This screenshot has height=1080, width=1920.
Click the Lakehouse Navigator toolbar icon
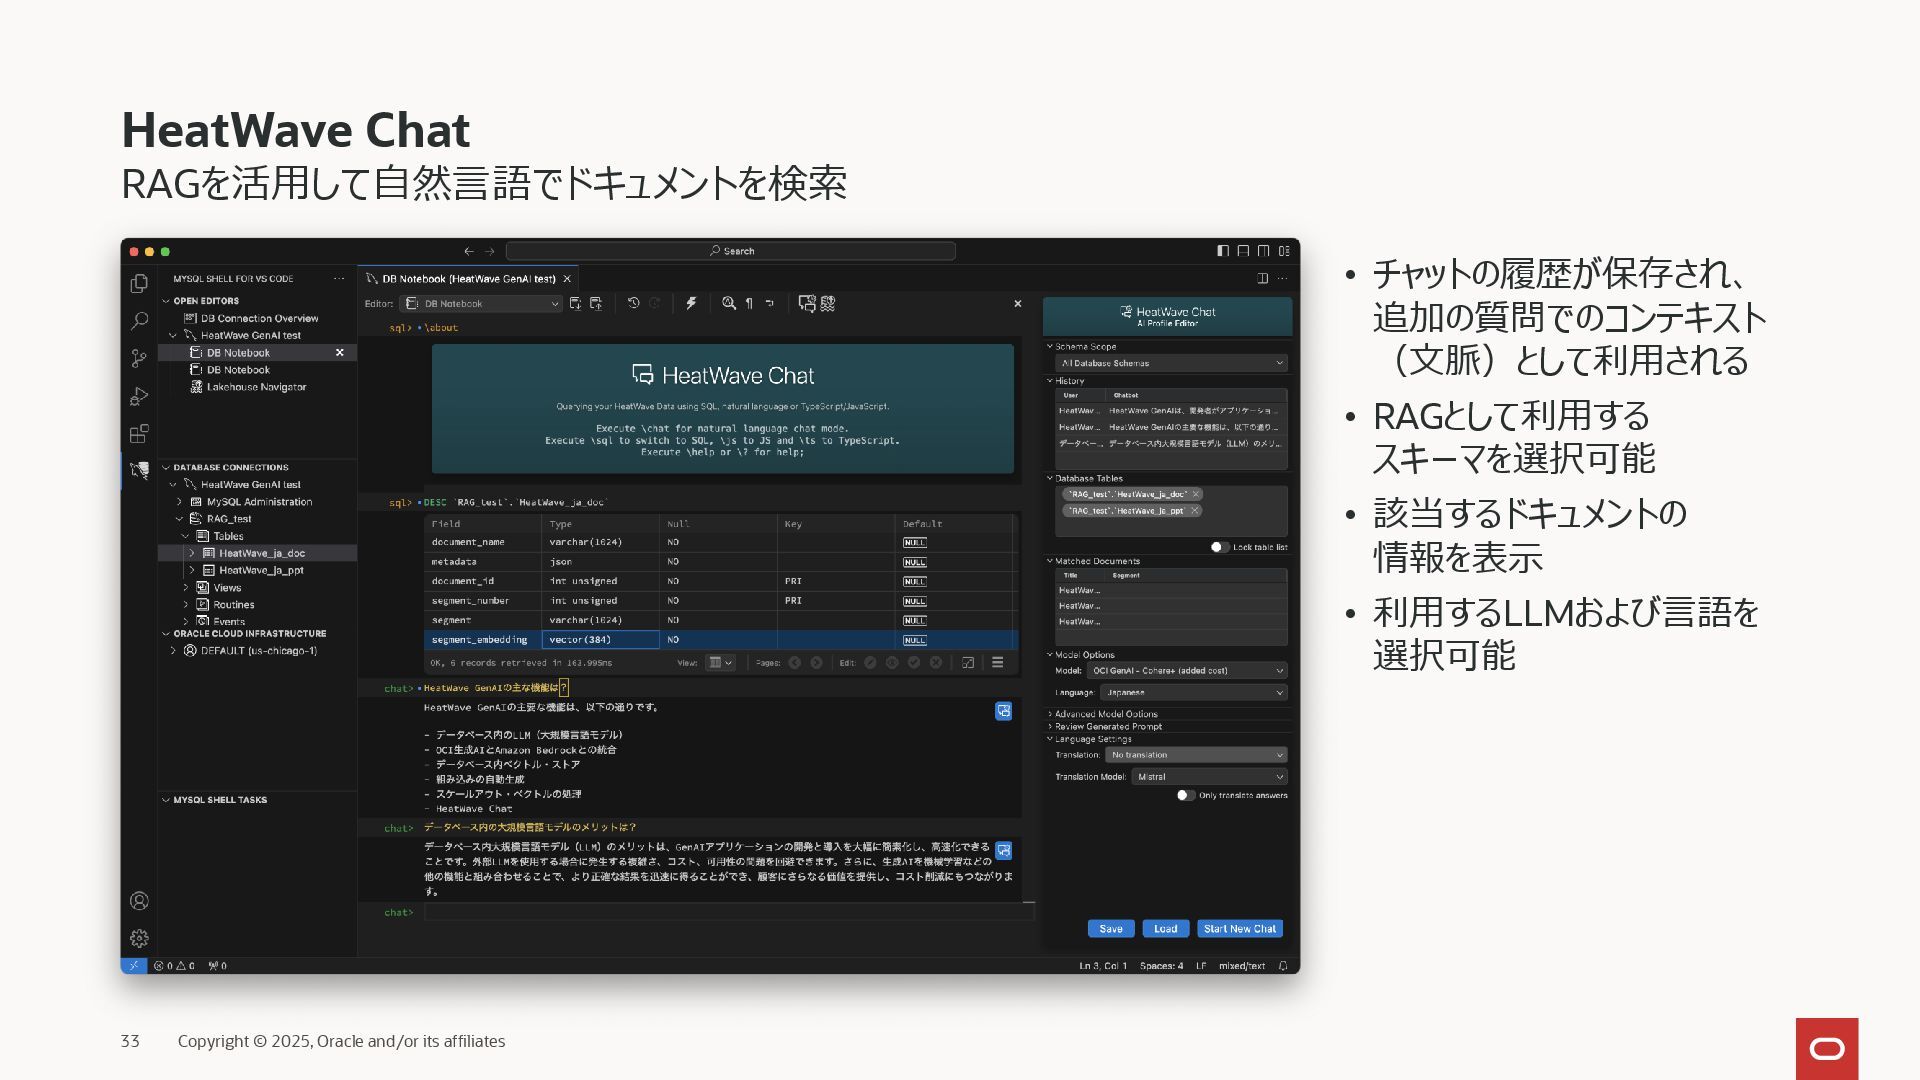[x=828, y=303]
